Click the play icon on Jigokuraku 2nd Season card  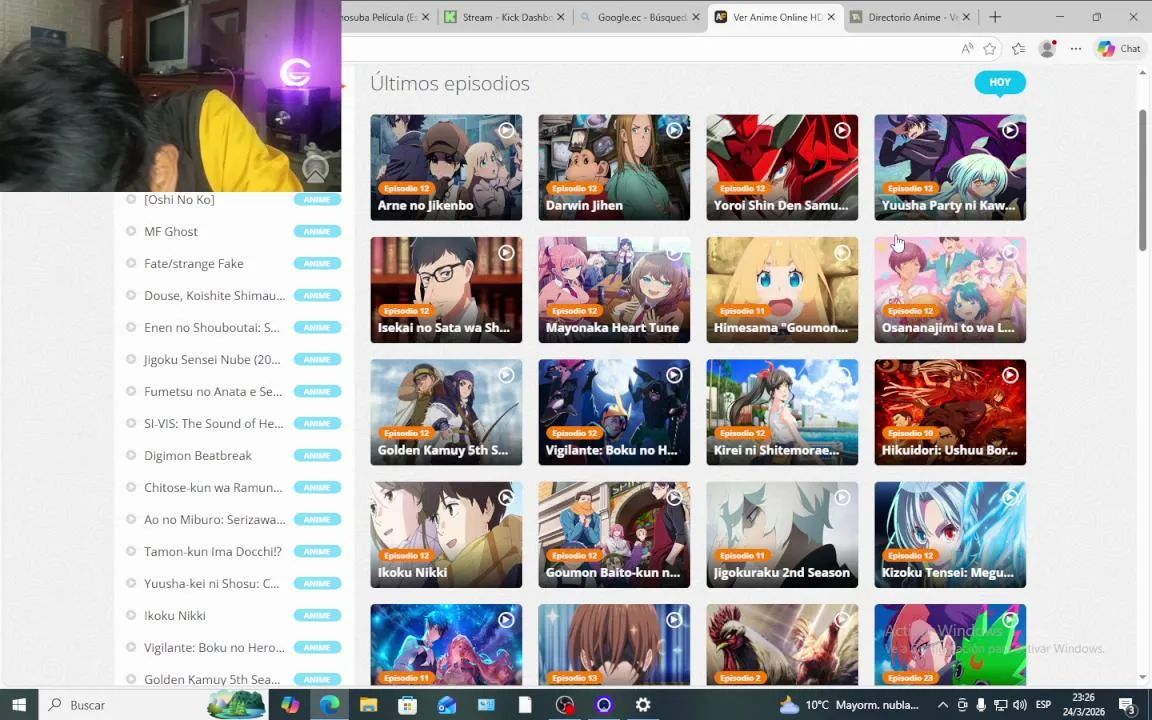[842, 497]
